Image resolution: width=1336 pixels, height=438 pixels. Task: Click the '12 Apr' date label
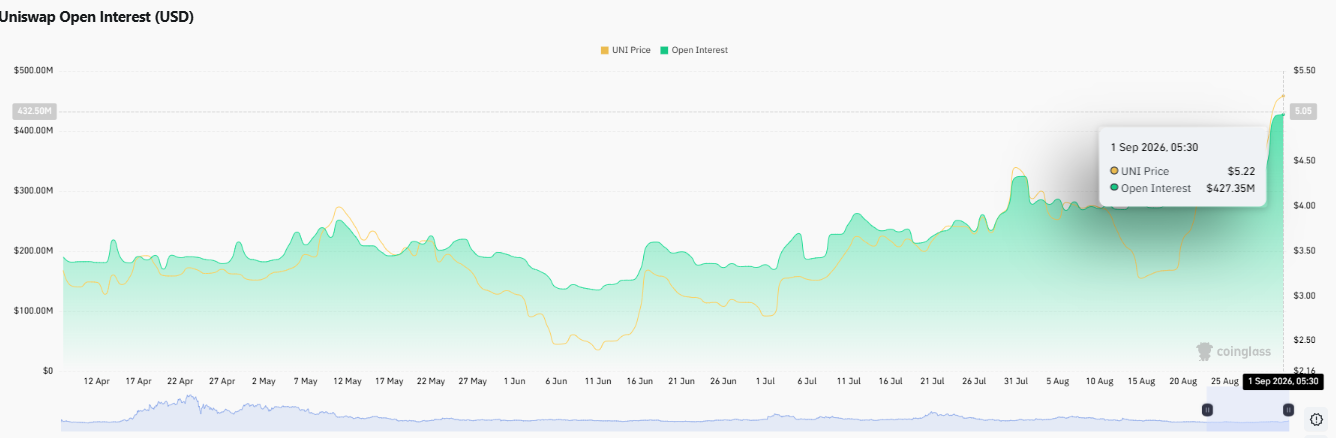(x=96, y=381)
